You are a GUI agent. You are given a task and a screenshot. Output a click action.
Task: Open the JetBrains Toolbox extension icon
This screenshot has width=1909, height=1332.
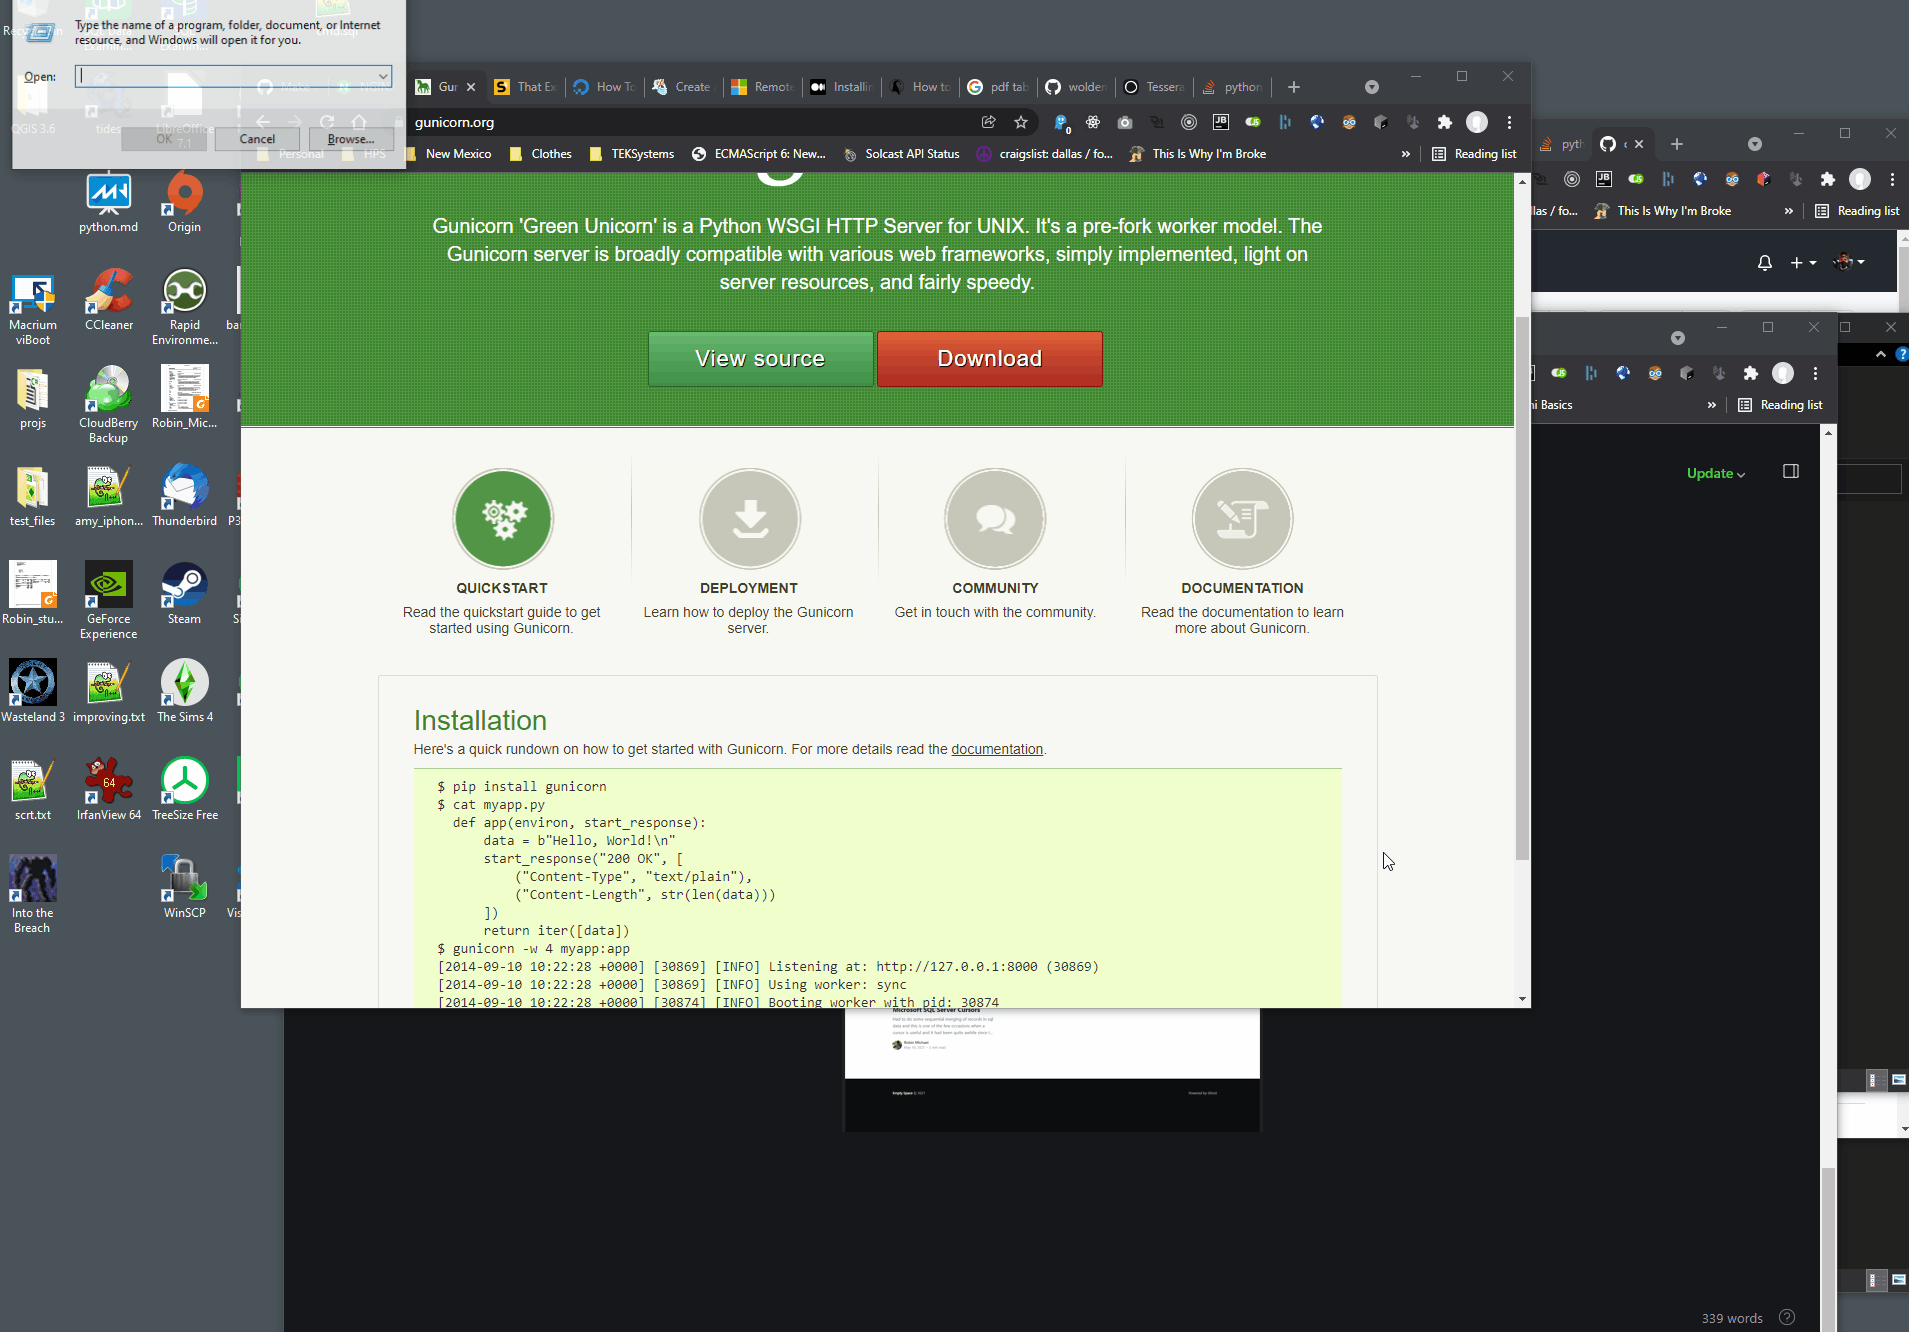[x=1221, y=122]
